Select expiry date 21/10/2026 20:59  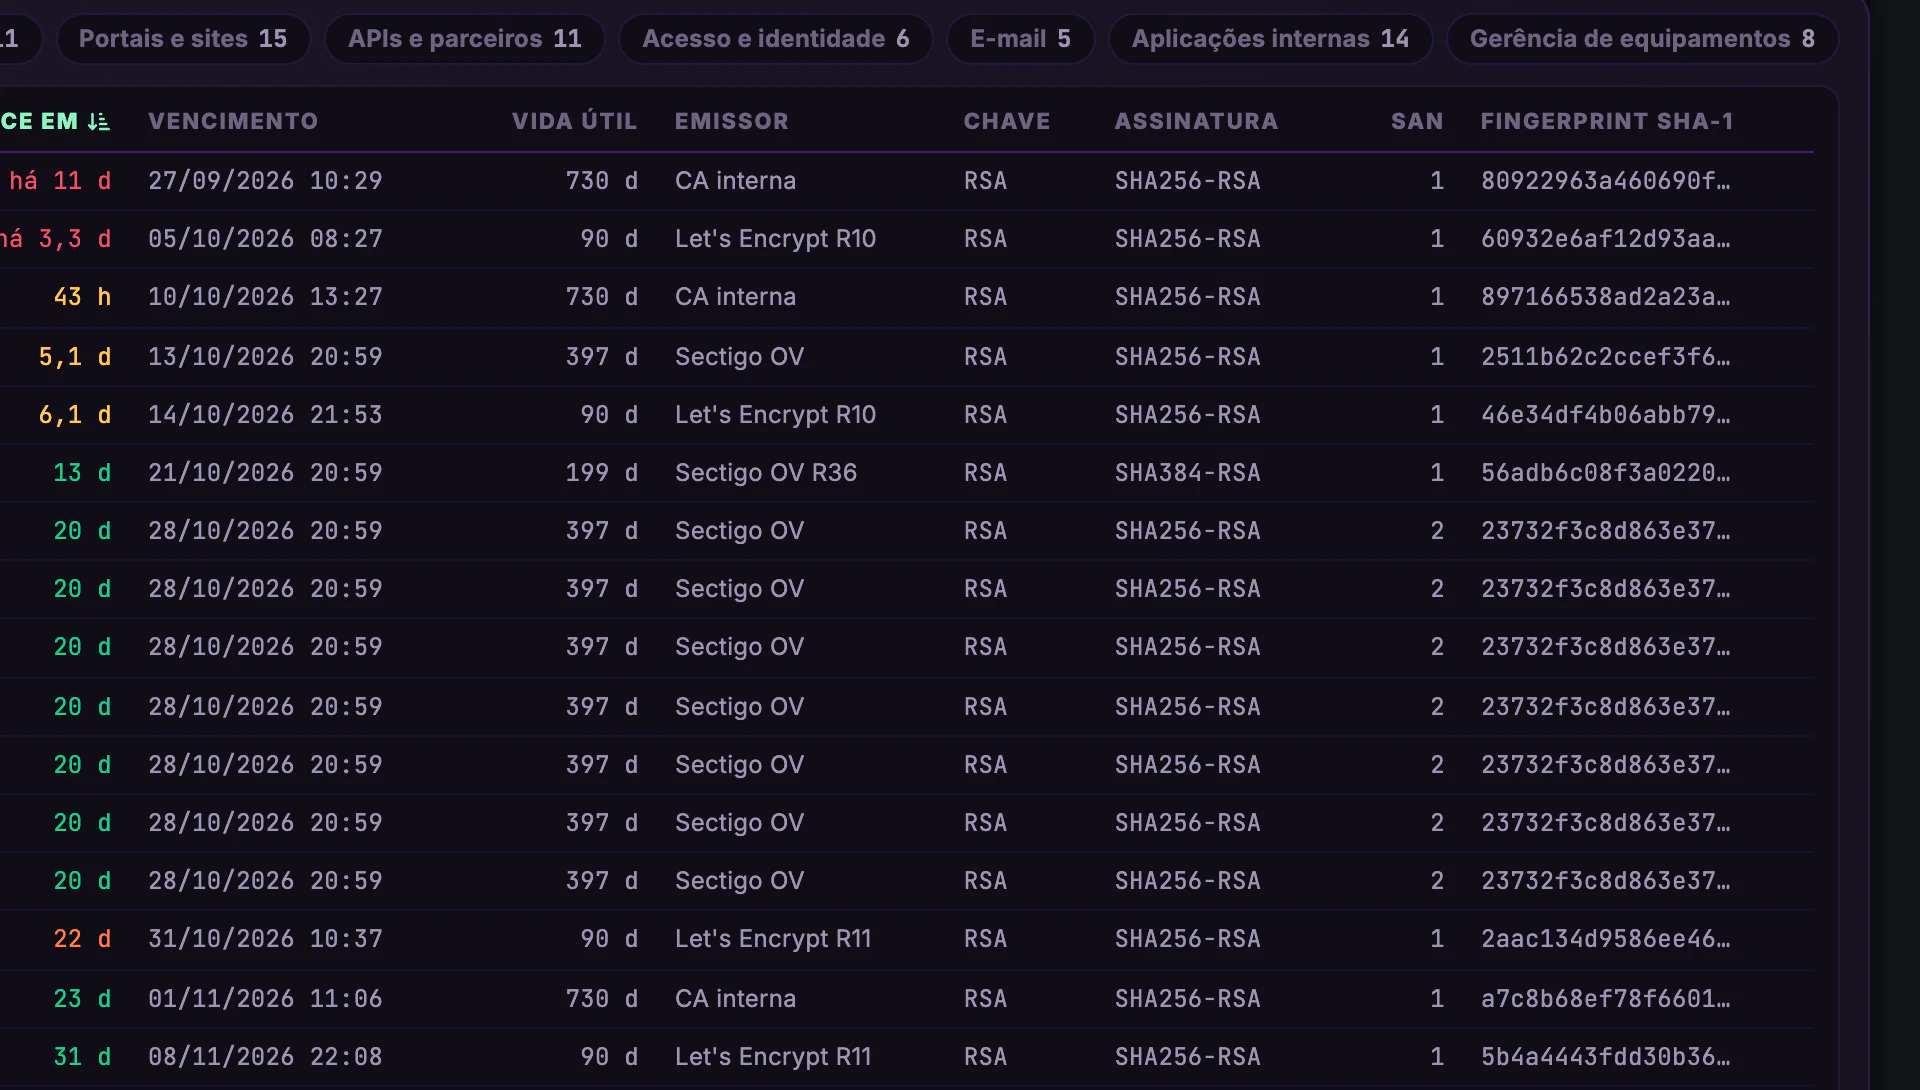pos(265,473)
